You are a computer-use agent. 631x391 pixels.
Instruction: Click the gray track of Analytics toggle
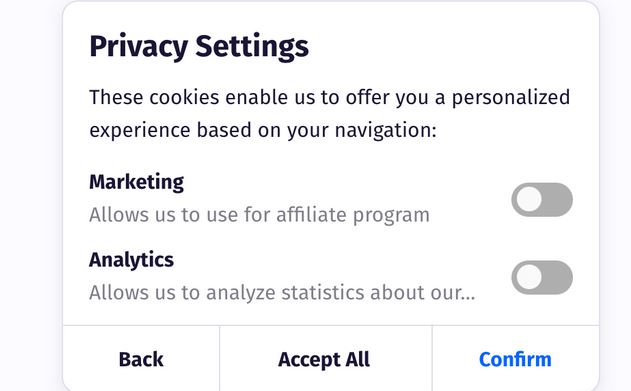(557, 278)
